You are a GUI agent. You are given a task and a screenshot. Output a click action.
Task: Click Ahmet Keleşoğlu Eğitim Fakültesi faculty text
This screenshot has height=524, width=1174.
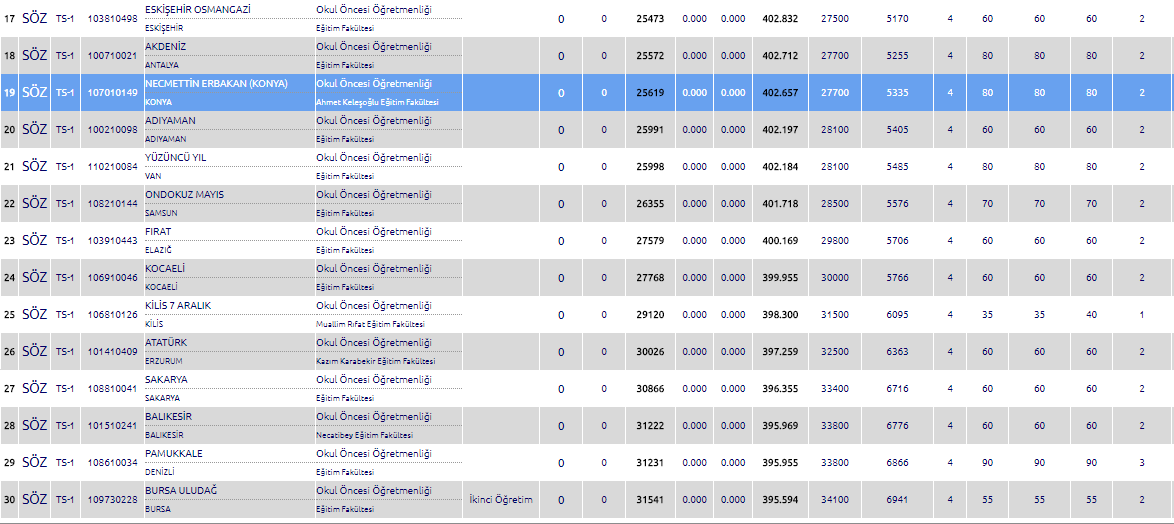377,102
